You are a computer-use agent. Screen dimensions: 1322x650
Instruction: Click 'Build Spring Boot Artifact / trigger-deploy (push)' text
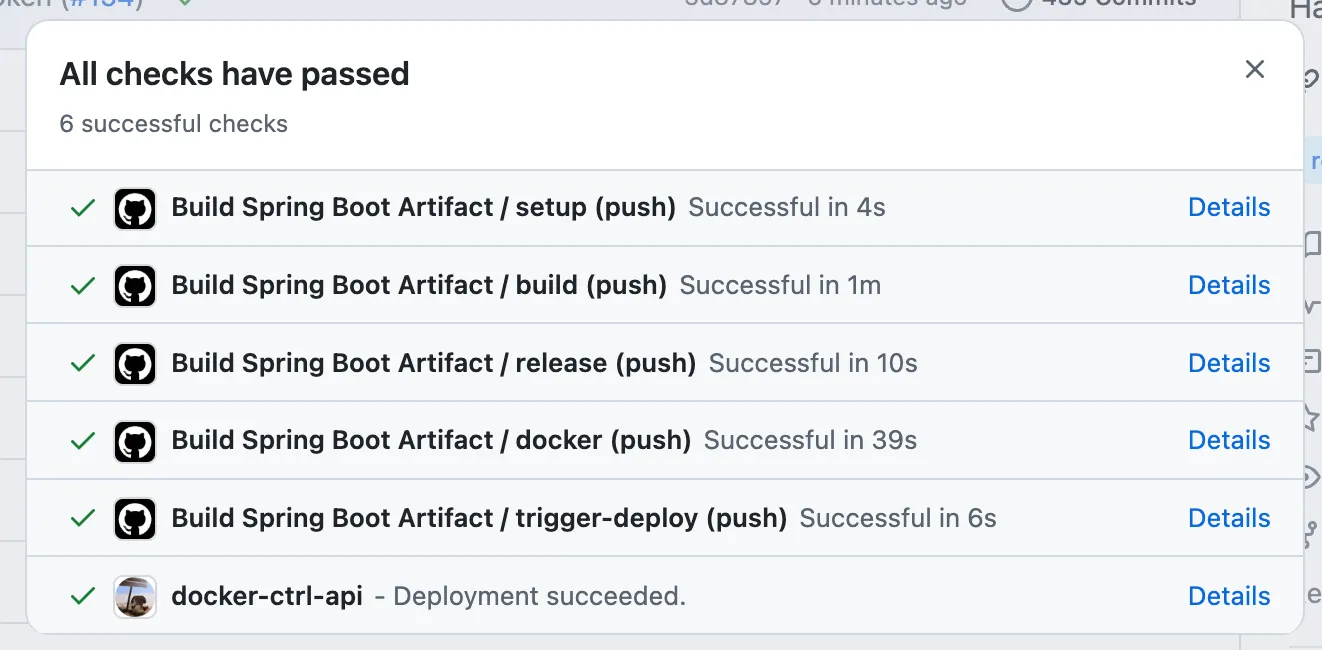tap(480, 518)
